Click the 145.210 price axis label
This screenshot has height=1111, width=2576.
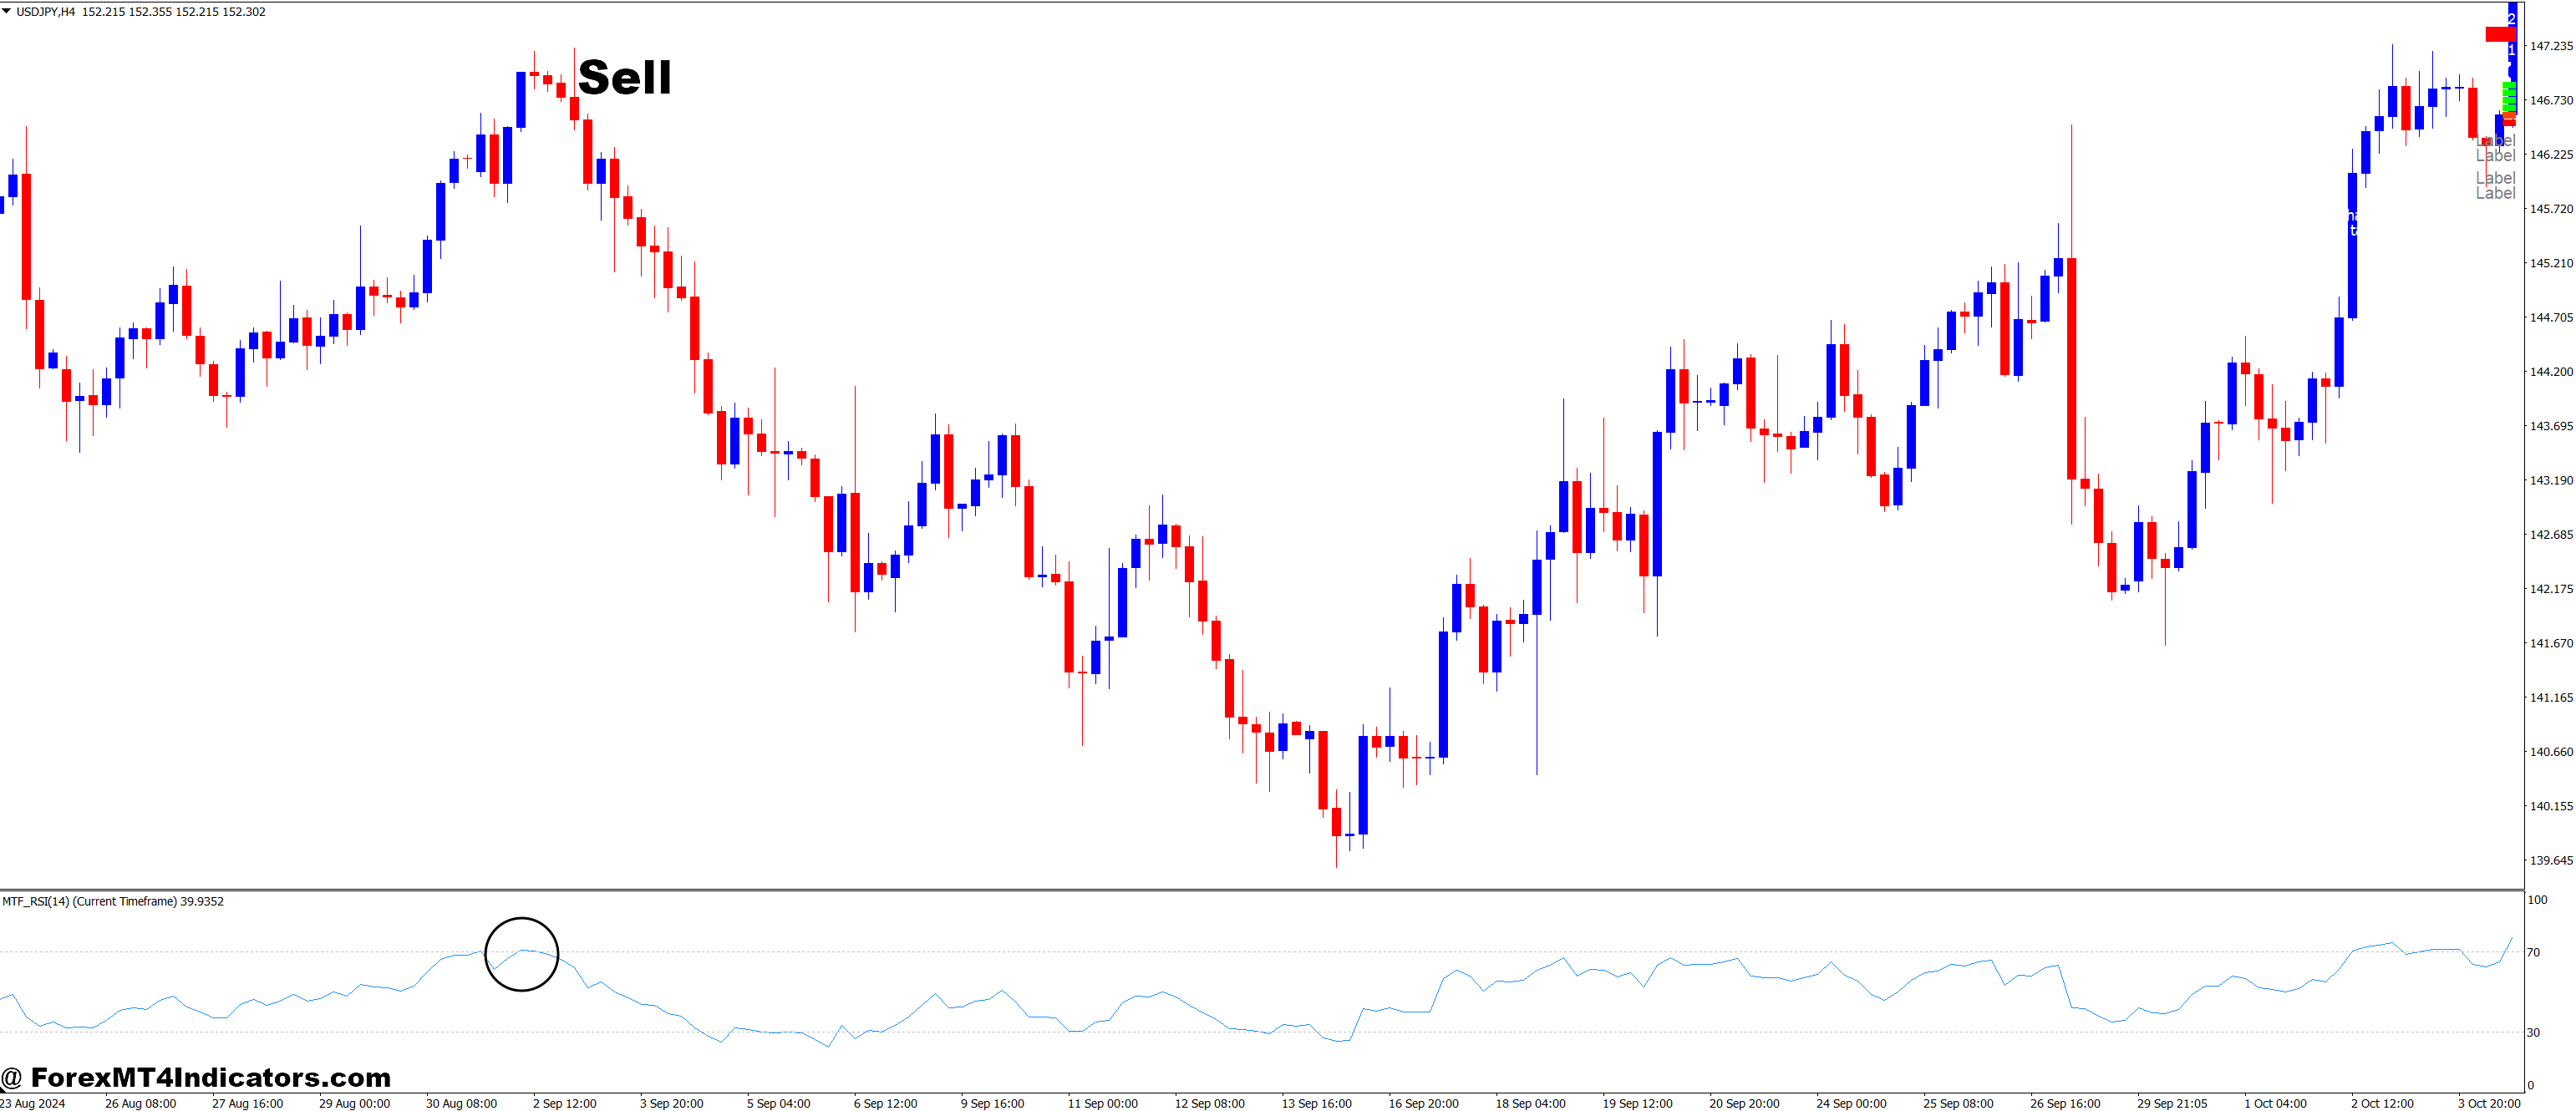[x=2551, y=263]
